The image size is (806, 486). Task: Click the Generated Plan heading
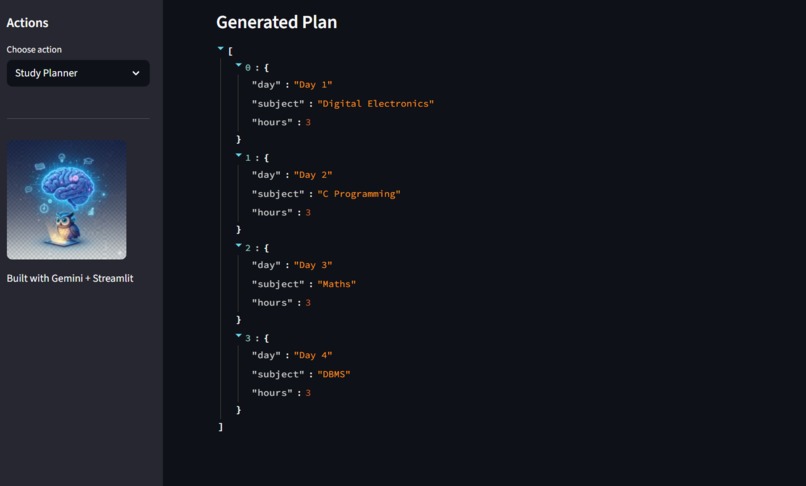[277, 22]
